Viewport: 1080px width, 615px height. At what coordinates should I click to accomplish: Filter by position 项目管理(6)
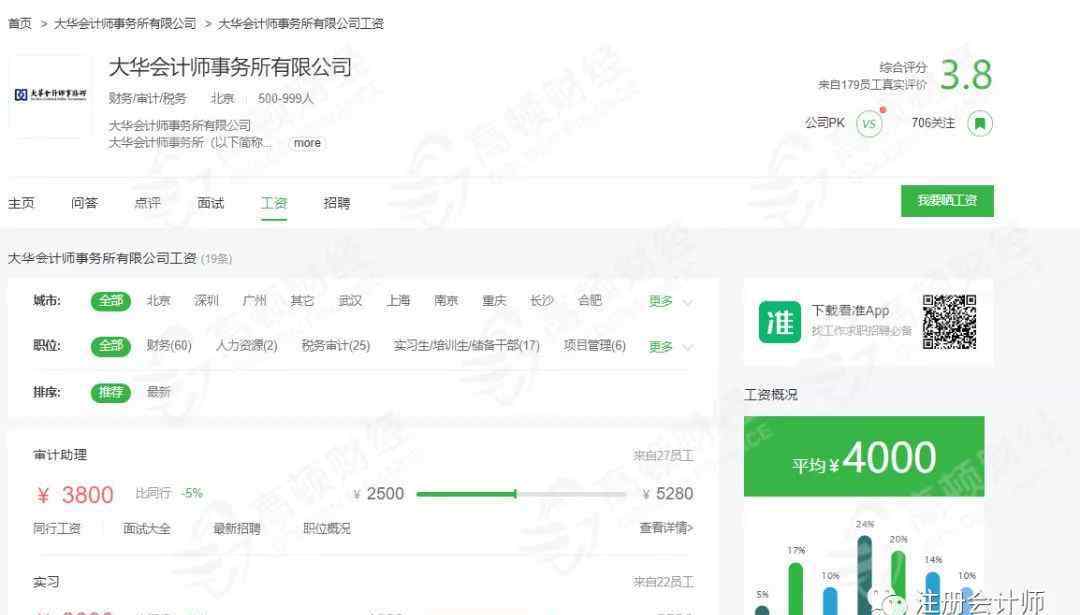coord(594,346)
